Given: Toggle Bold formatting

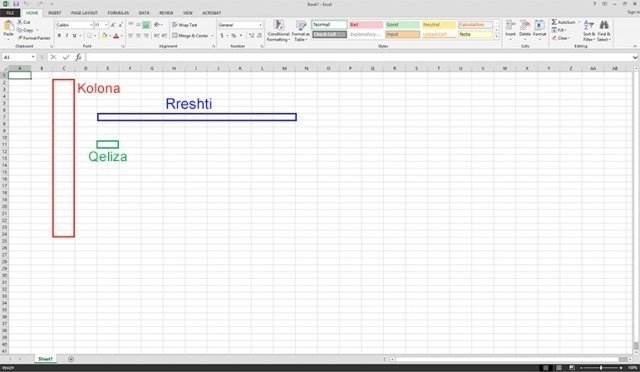Looking at the screenshot, I should pos(59,36).
